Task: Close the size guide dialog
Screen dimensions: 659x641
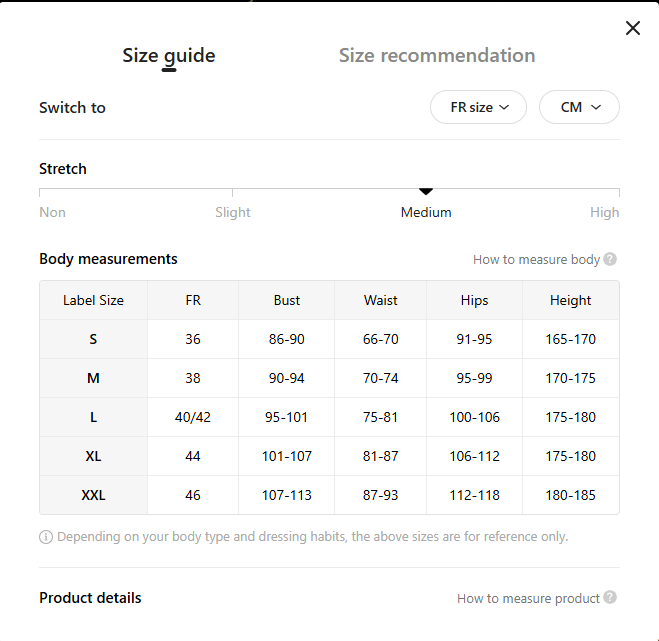Action: (x=632, y=28)
